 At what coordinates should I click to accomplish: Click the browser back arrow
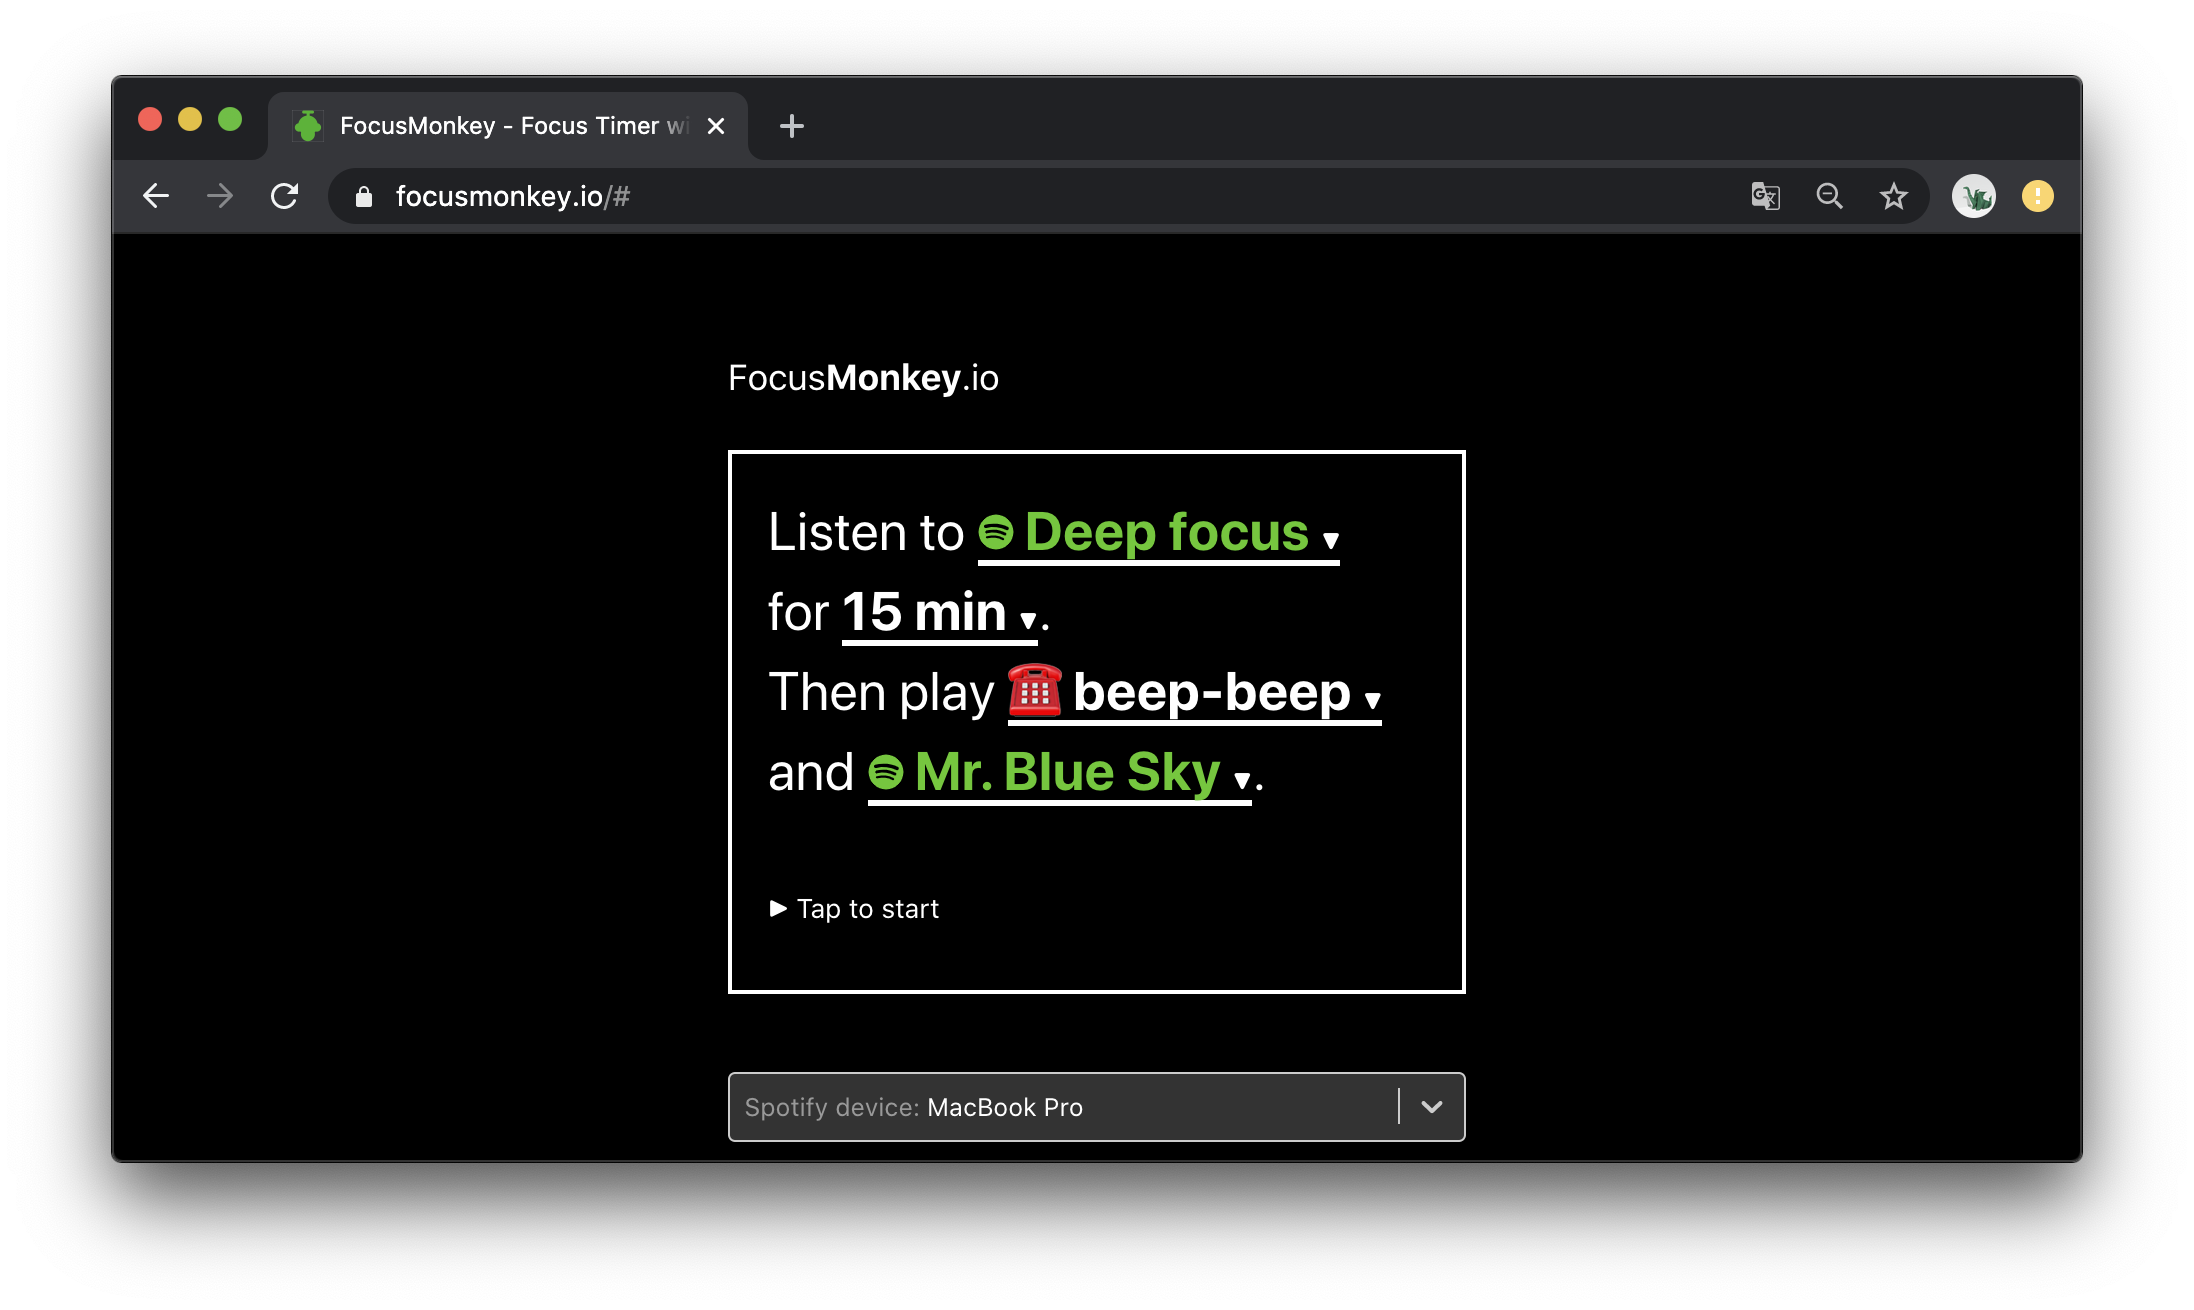coord(156,196)
